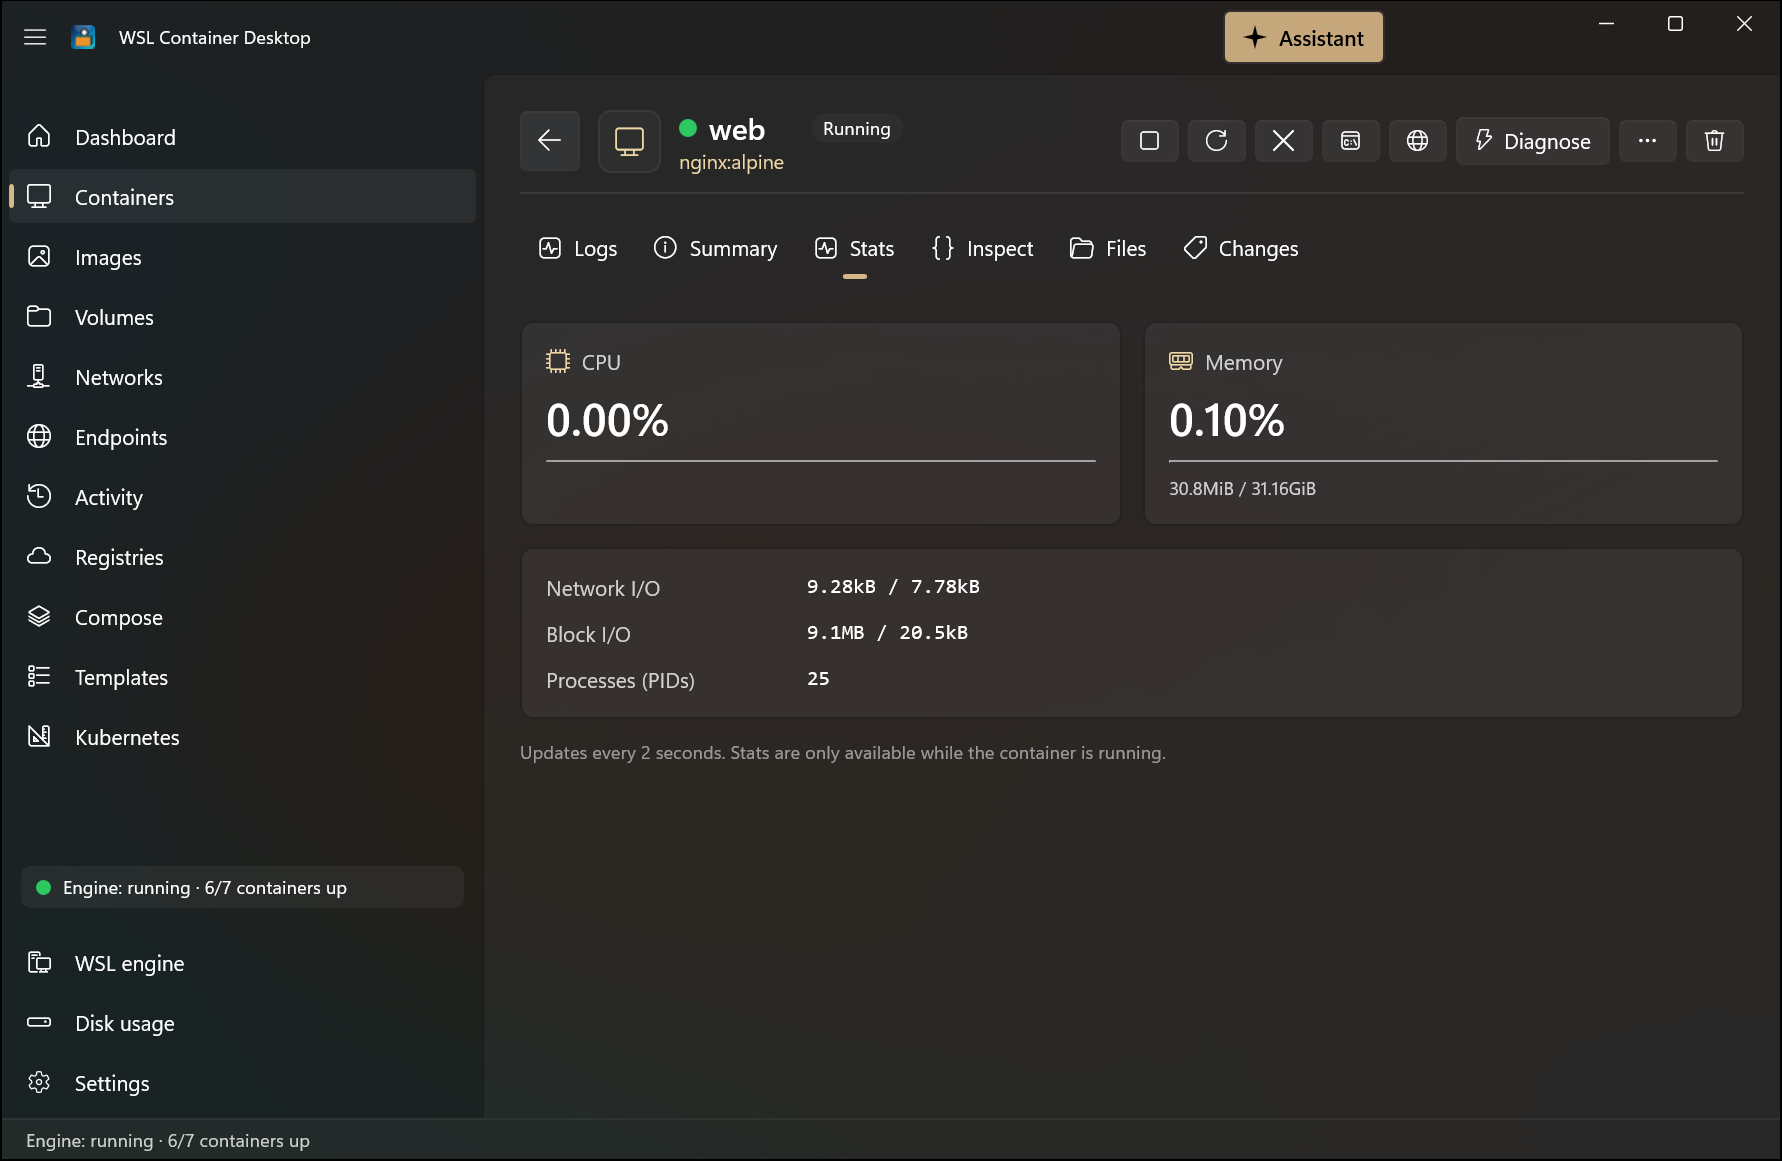The height and width of the screenshot is (1161, 1782).
Task: Click the Diagnose button
Action: (1532, 141)
